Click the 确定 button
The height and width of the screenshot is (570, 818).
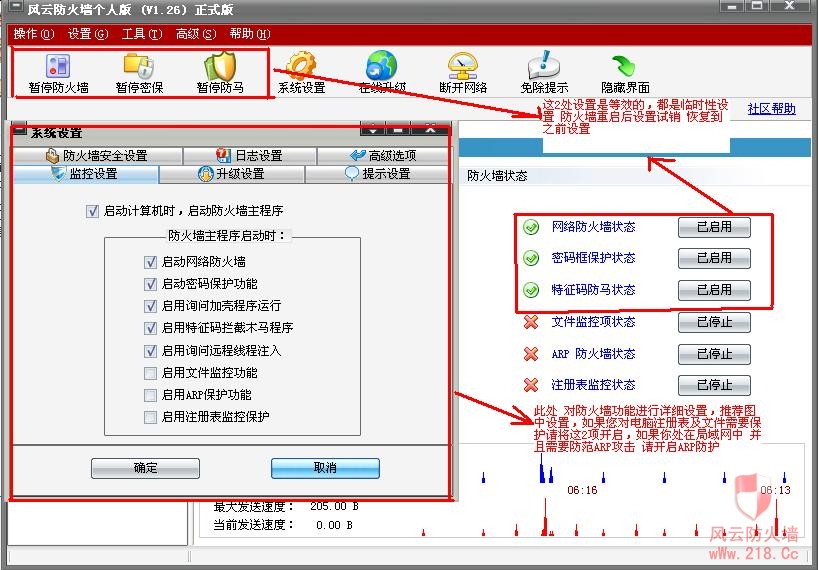pyautogui.click(x=145, y=468)
